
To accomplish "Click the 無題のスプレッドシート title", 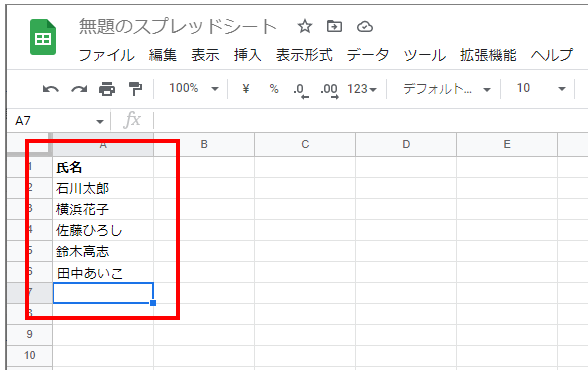I will click(178, 27).
